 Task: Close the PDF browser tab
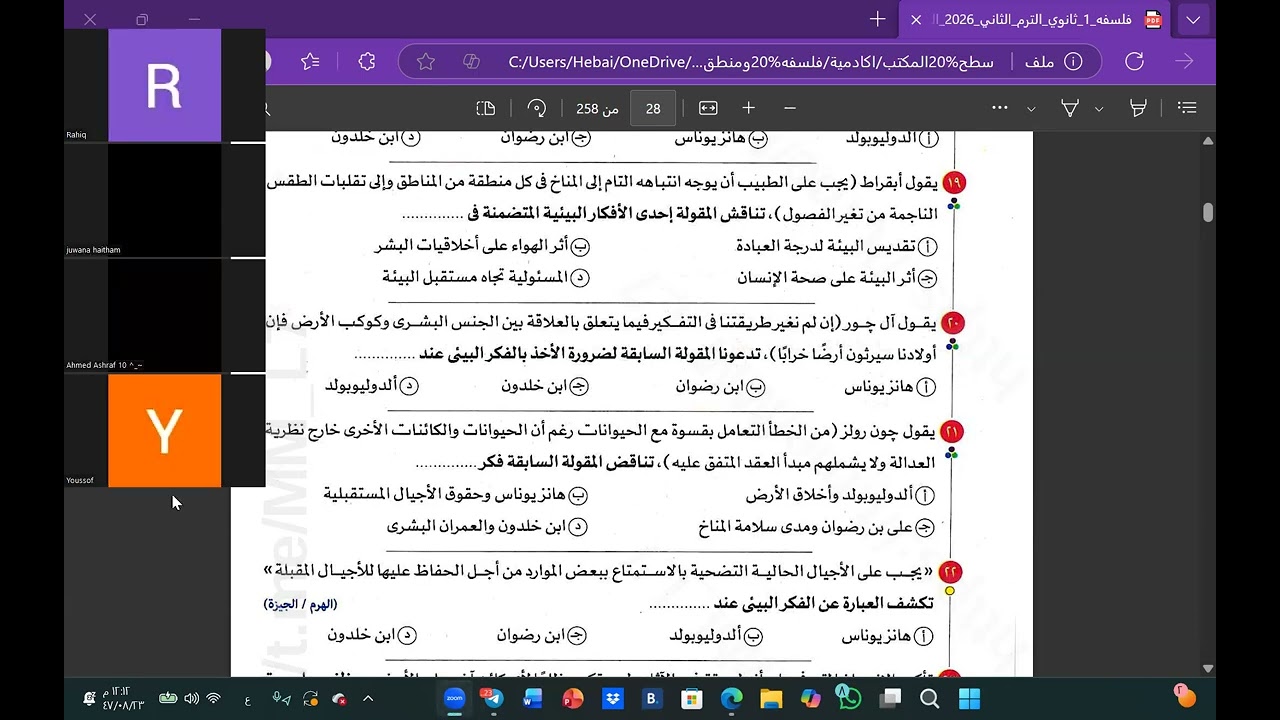(x=916, y=20)
